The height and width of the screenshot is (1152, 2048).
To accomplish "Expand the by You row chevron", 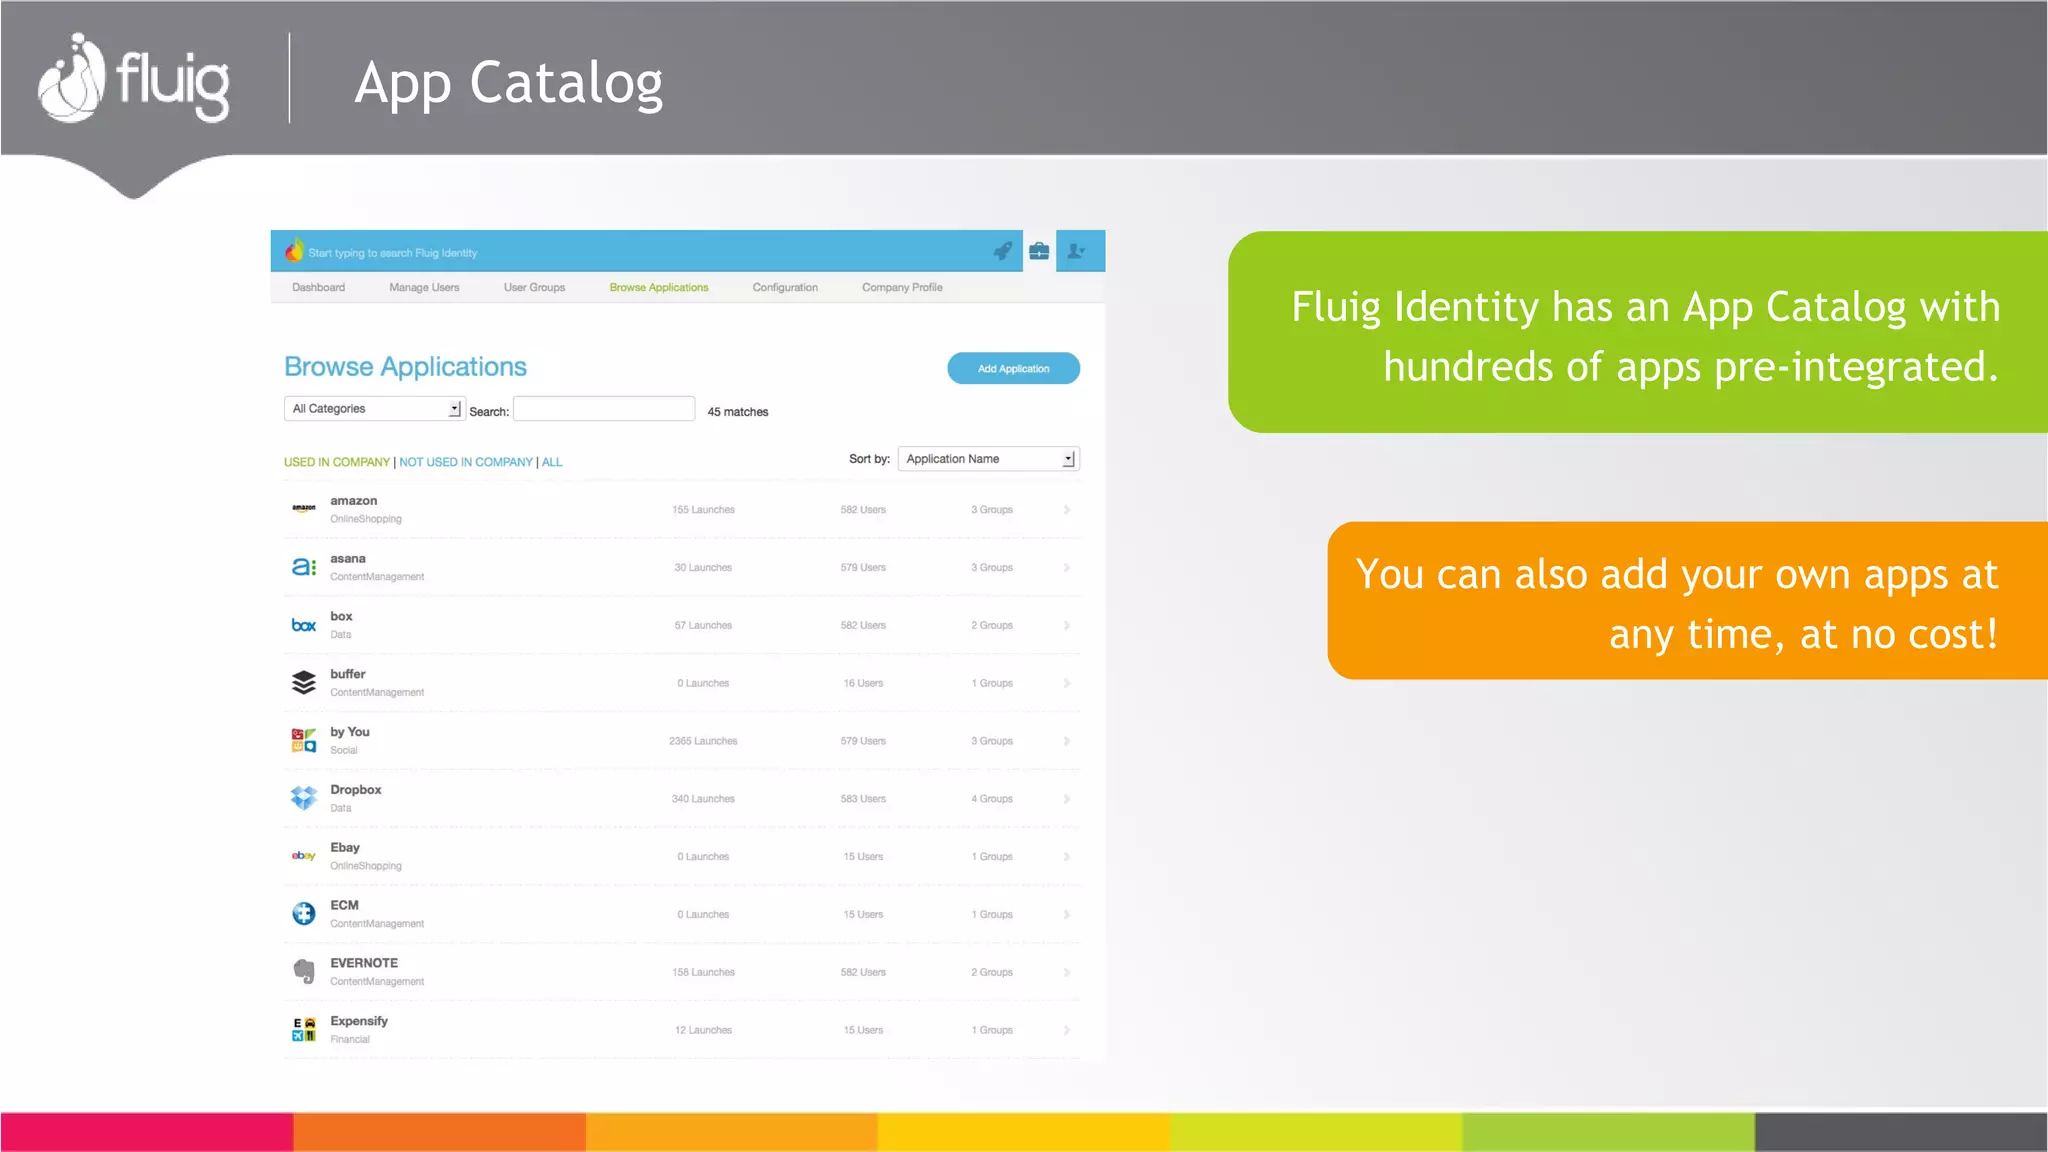I will pyautogui.click(x=1067, y=741).
